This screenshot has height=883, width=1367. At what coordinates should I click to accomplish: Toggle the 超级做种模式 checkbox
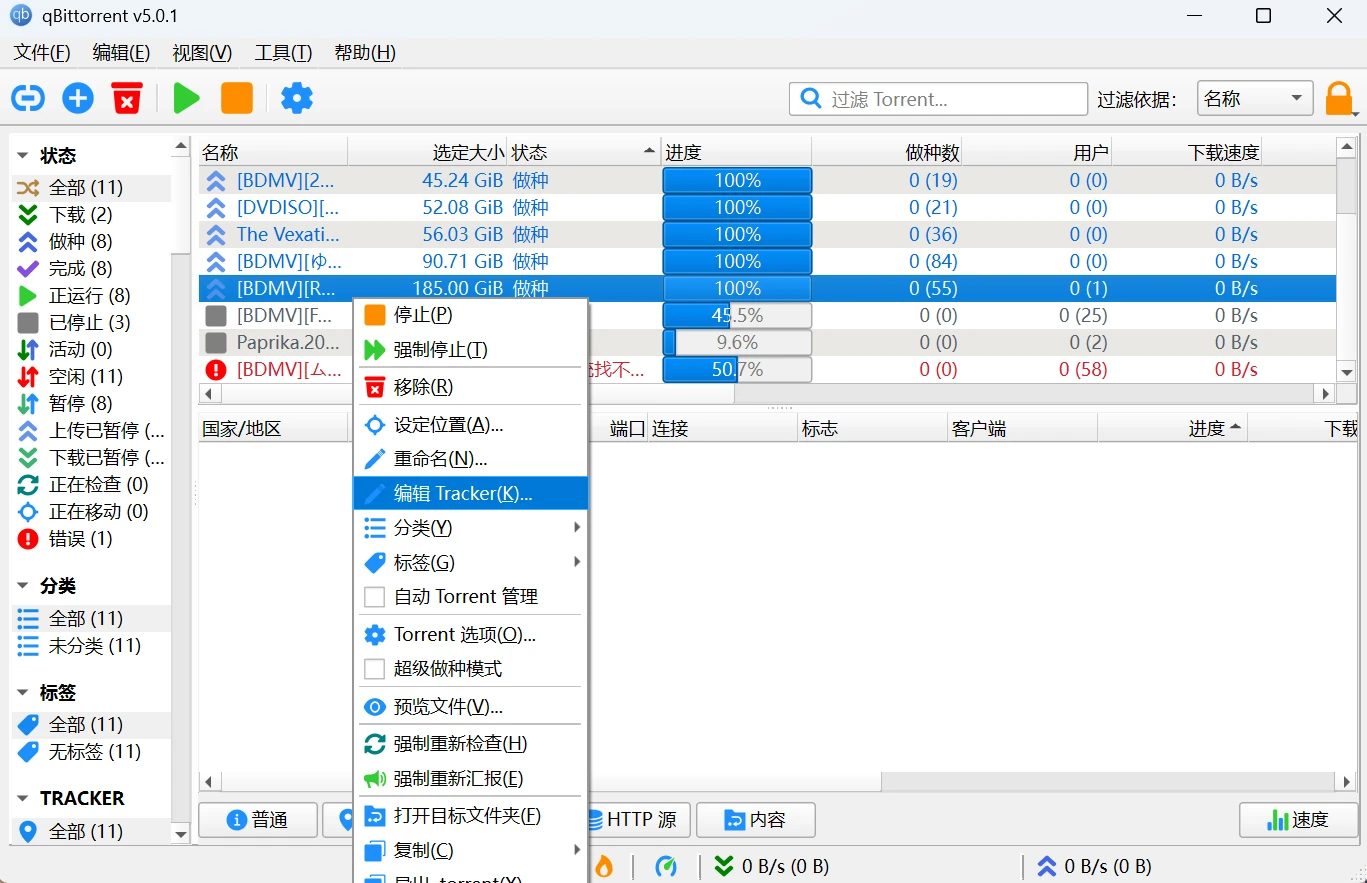click(x=374, y=669)
